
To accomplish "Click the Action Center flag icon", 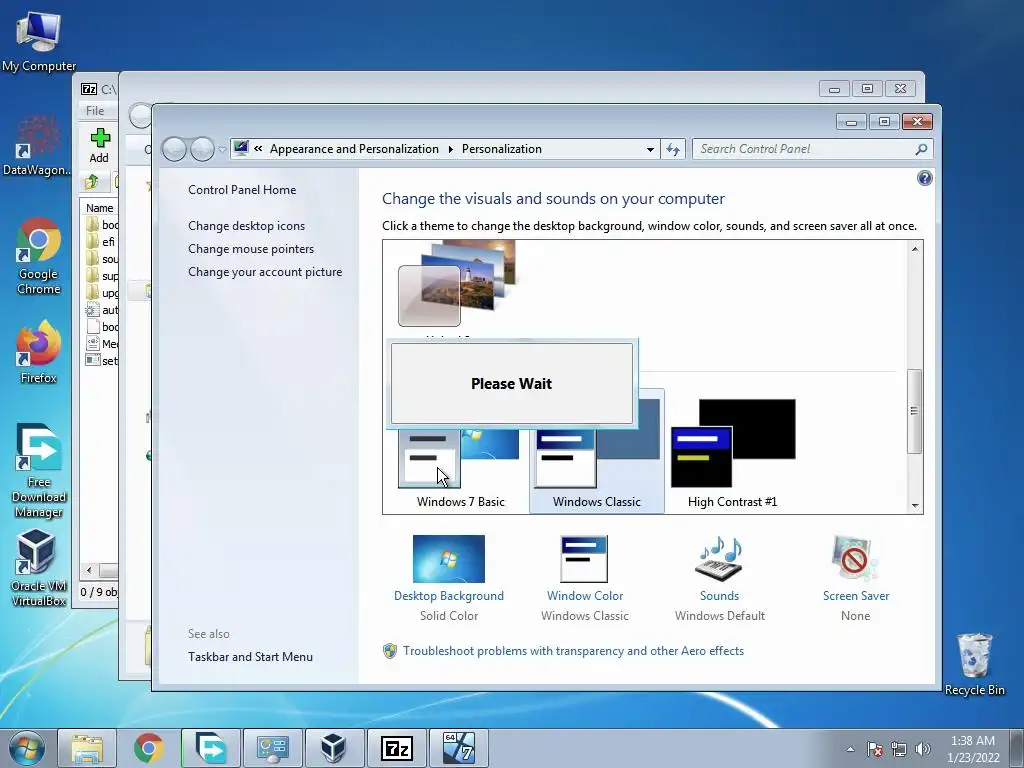I will pyautogui.click(x=875, y=749).
